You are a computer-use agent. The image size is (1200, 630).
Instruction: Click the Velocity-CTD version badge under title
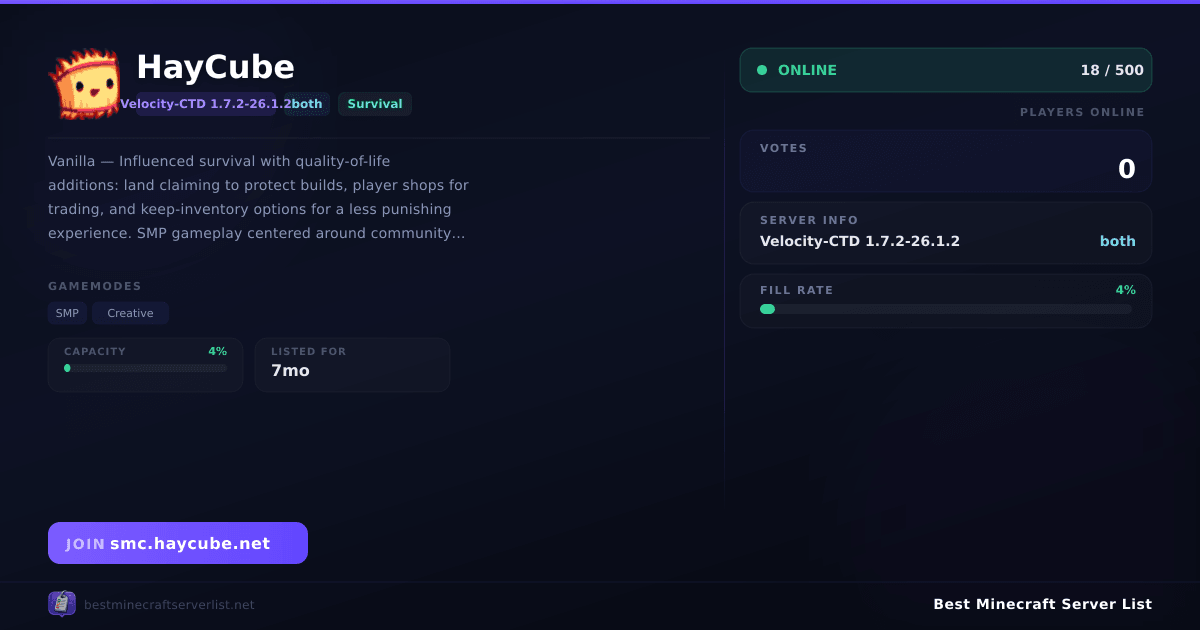[206, 104]
